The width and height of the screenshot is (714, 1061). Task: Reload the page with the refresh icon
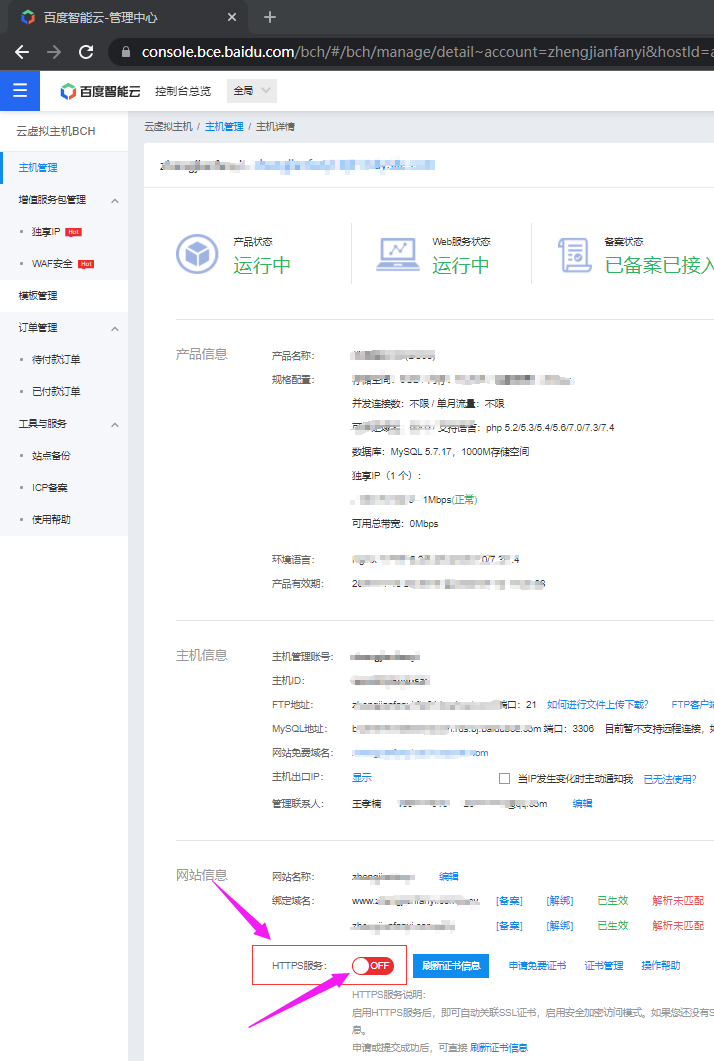tap(86, 52)
